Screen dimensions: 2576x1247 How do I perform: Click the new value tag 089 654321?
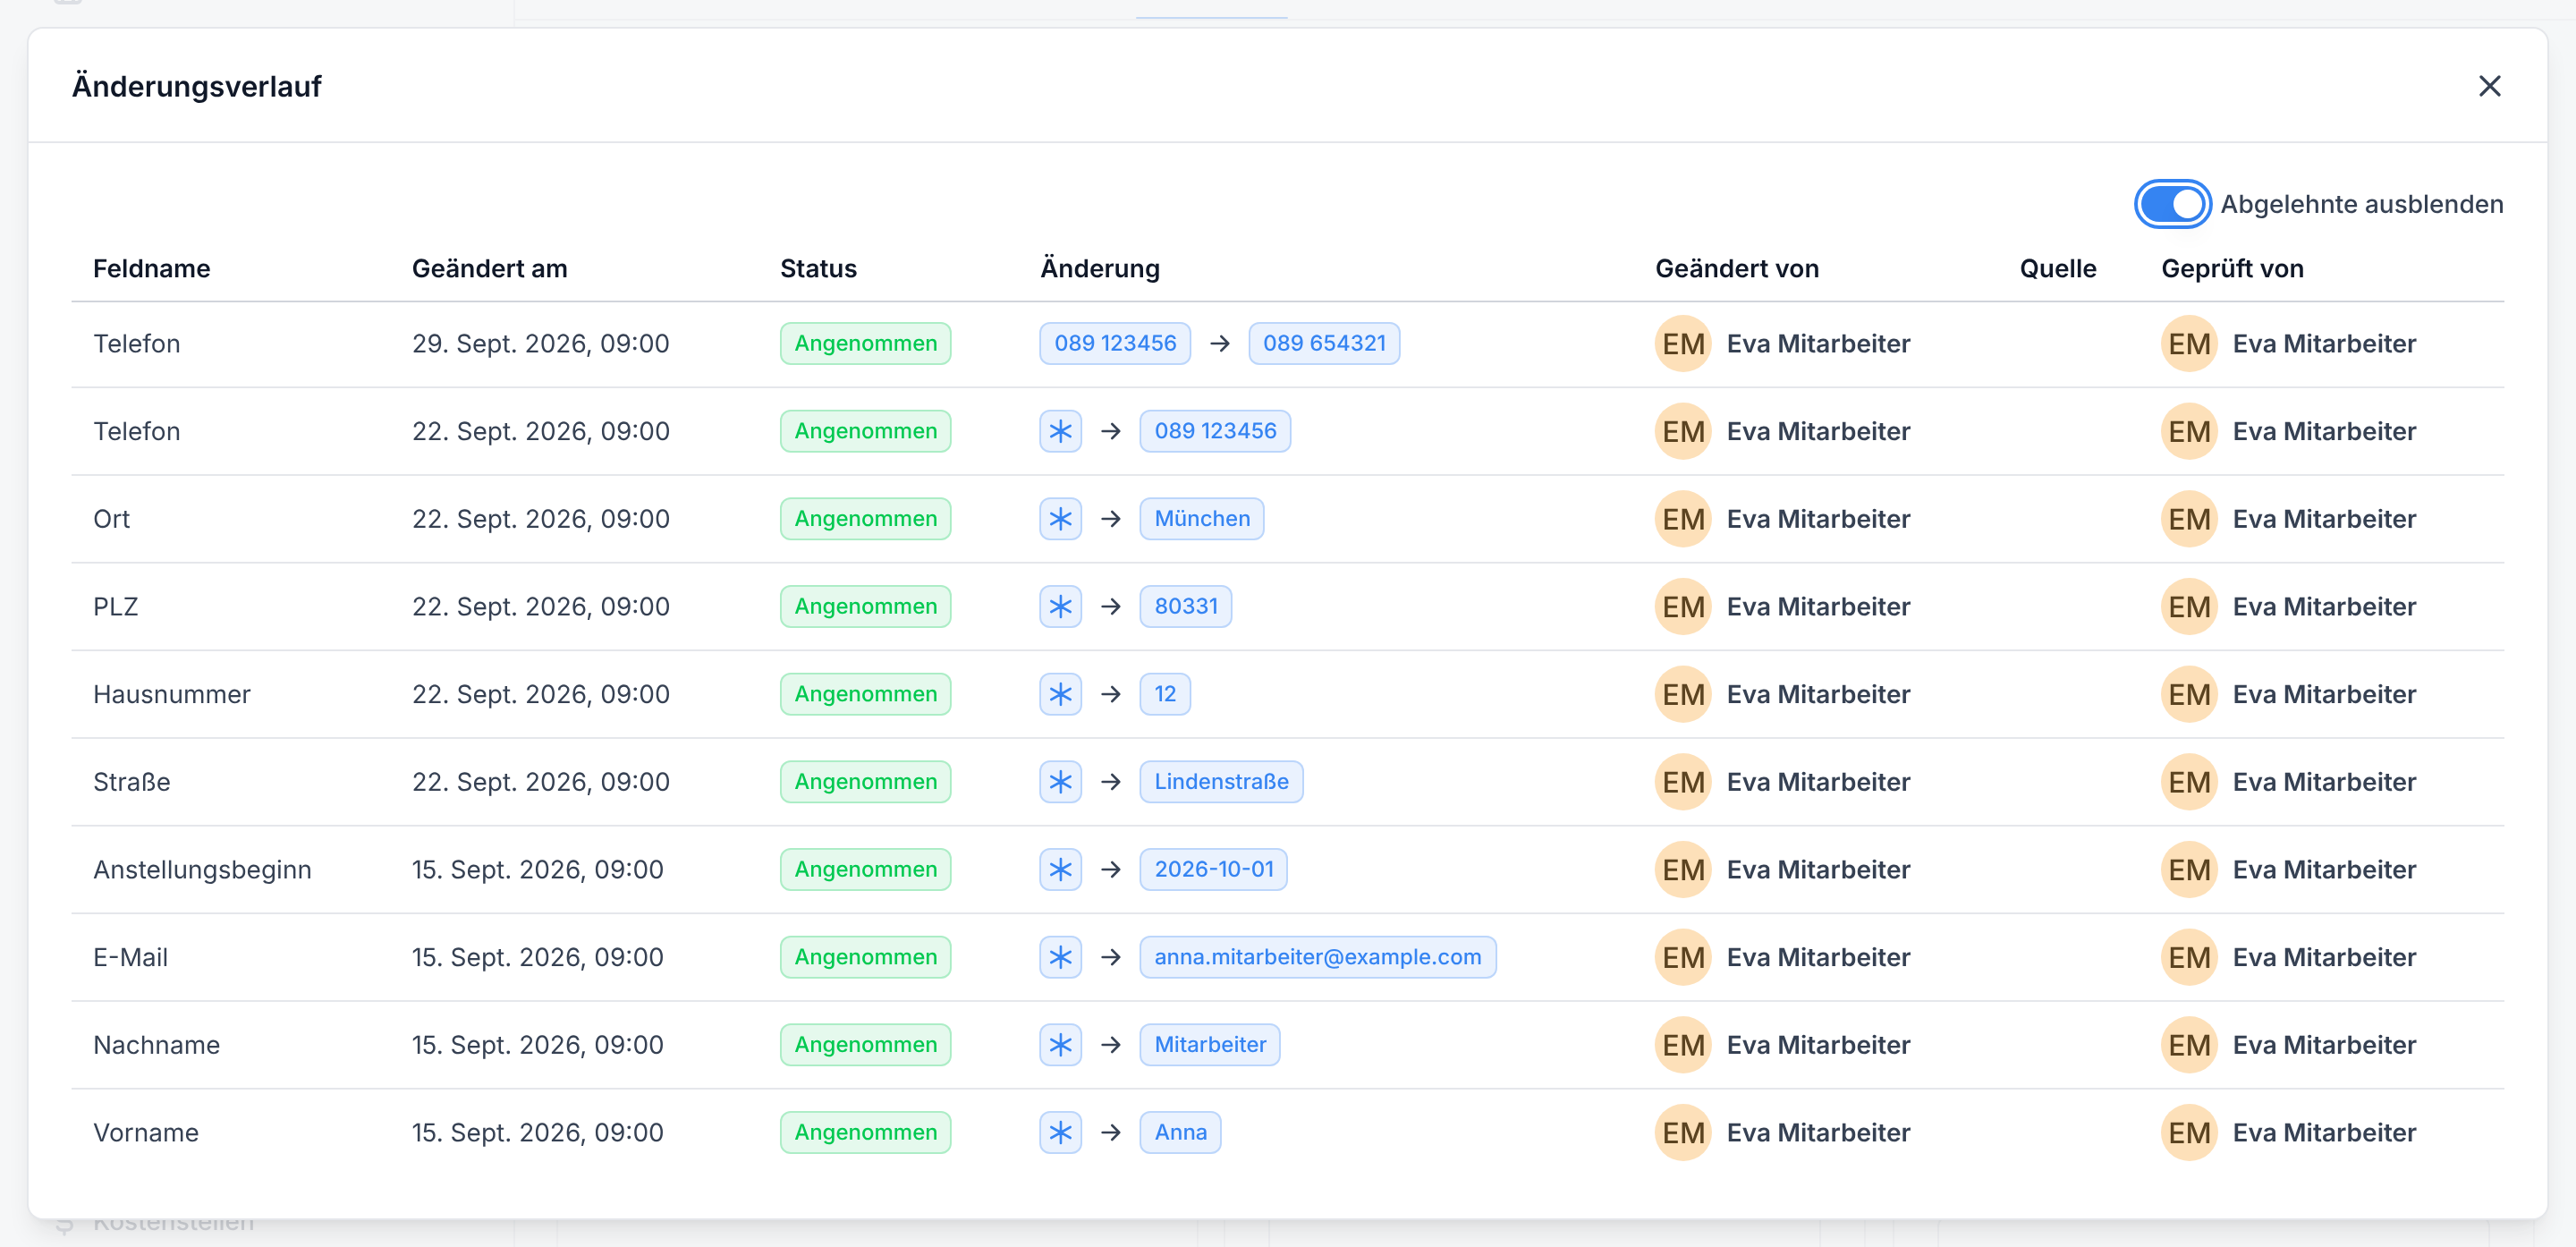point(1324,344)
